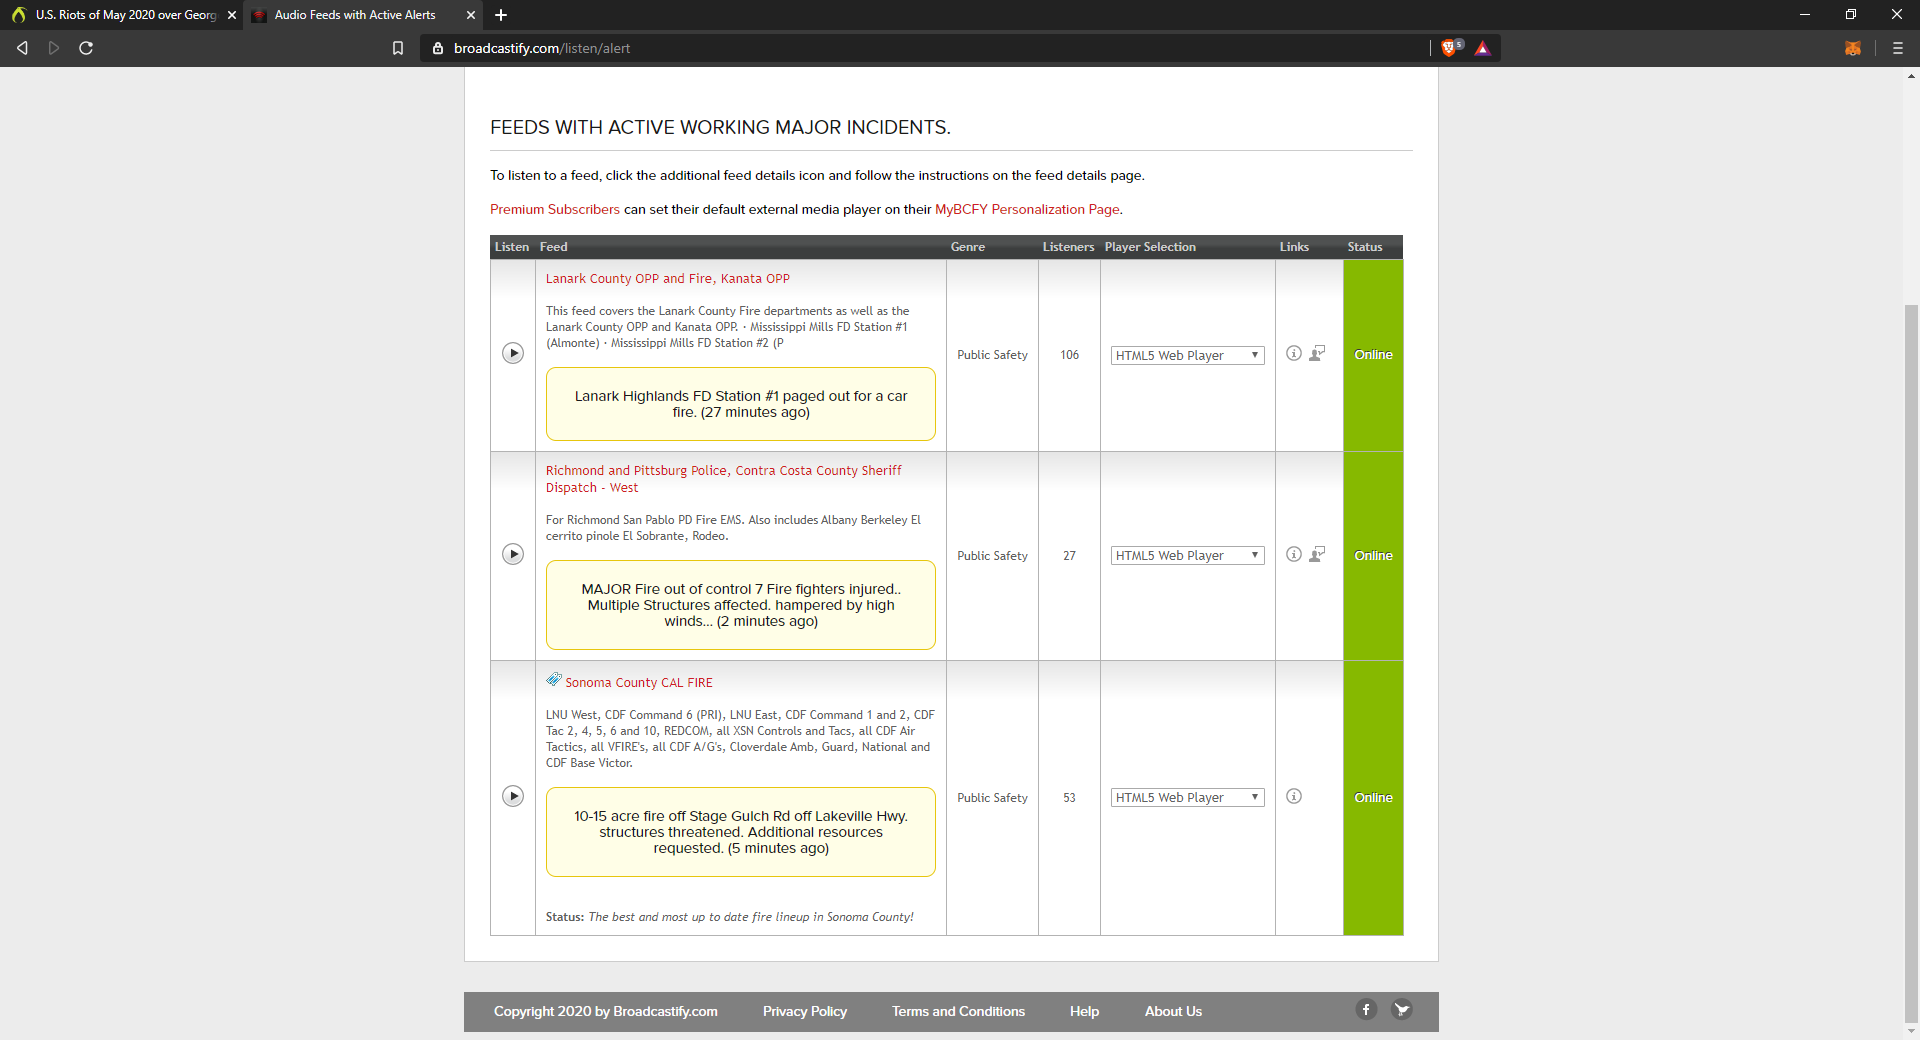Click Online status for Lanark County feed
This screenshot has width=1920, height=1040.
(x=1373, y=355)
